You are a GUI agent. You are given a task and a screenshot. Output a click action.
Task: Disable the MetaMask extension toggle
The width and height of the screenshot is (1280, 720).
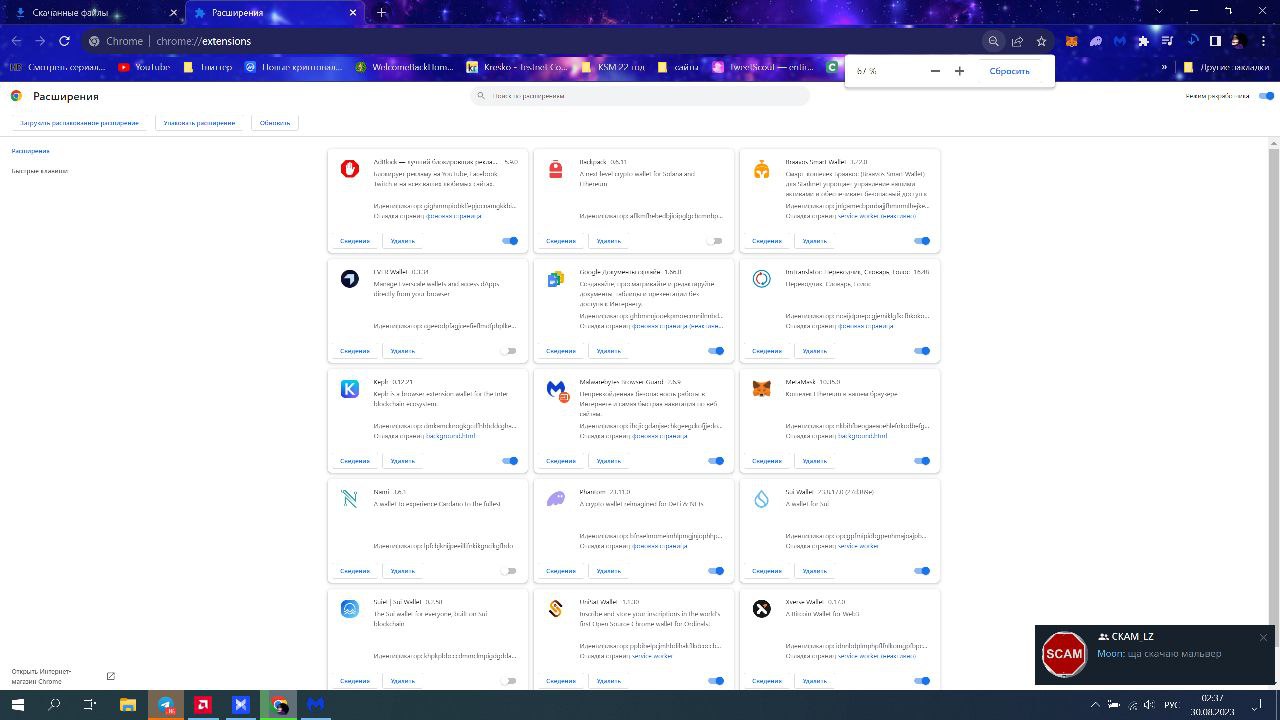coord(922,461)
